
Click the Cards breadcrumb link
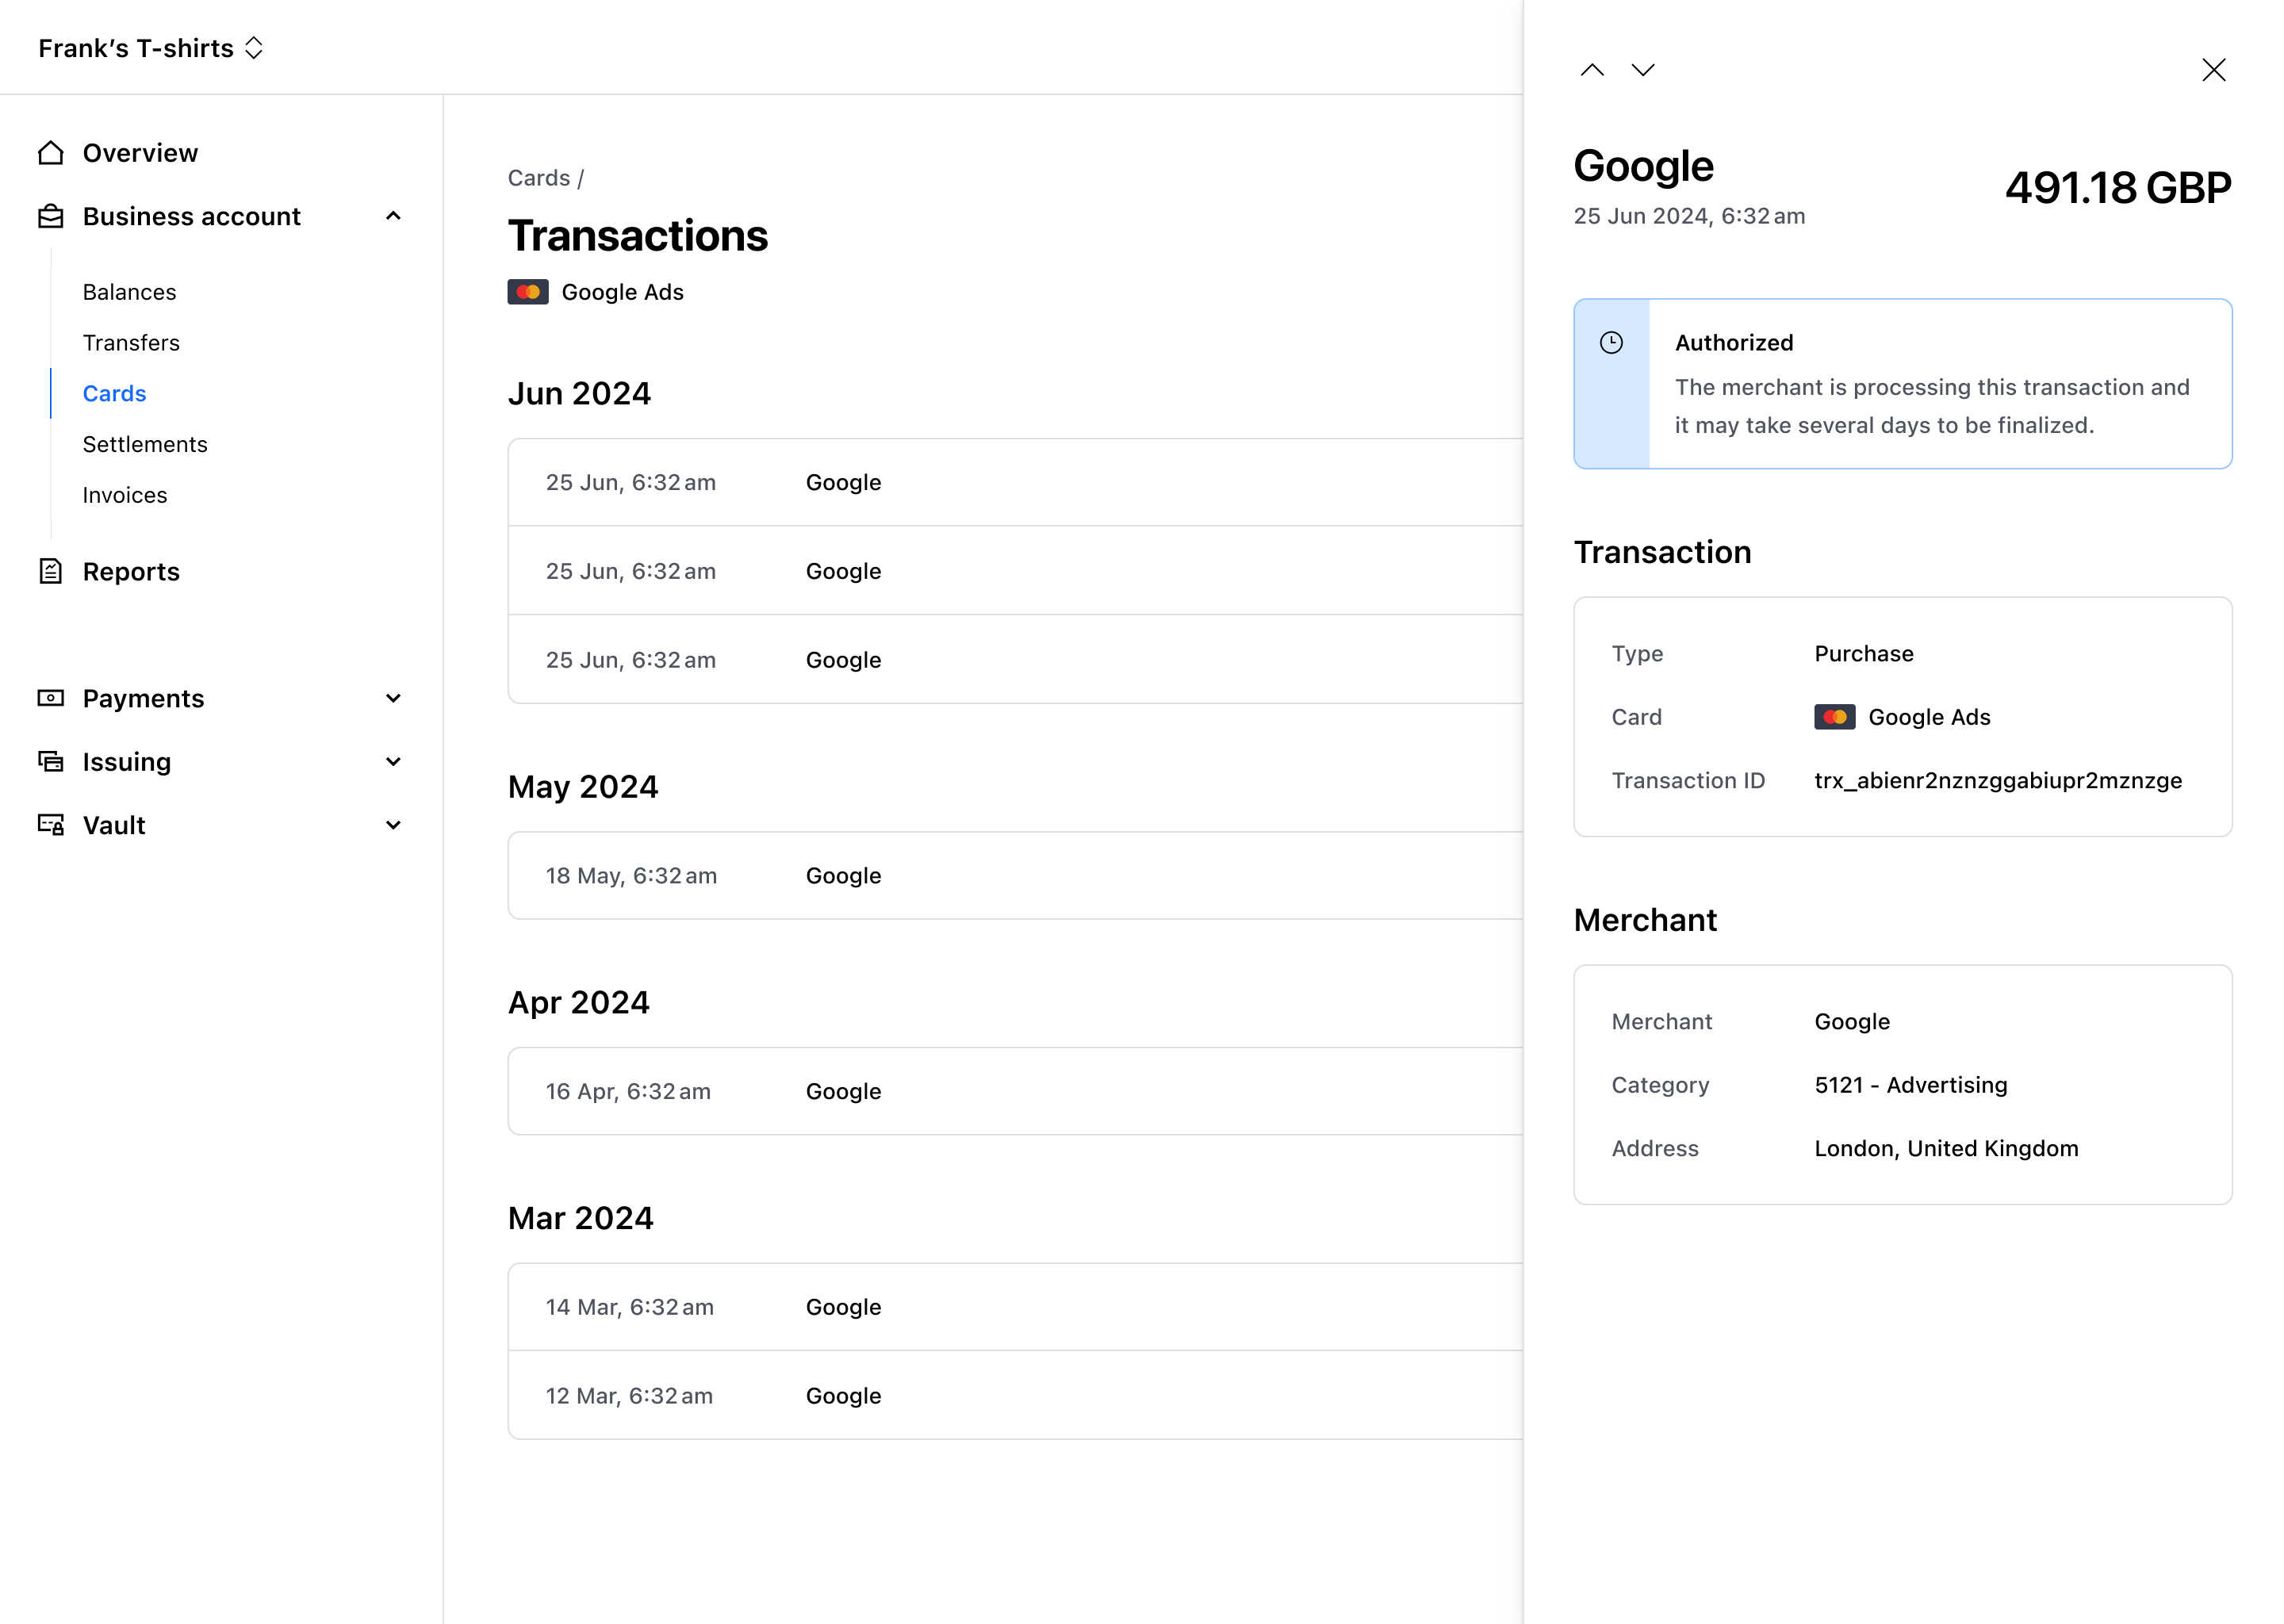tap(539, 178)
